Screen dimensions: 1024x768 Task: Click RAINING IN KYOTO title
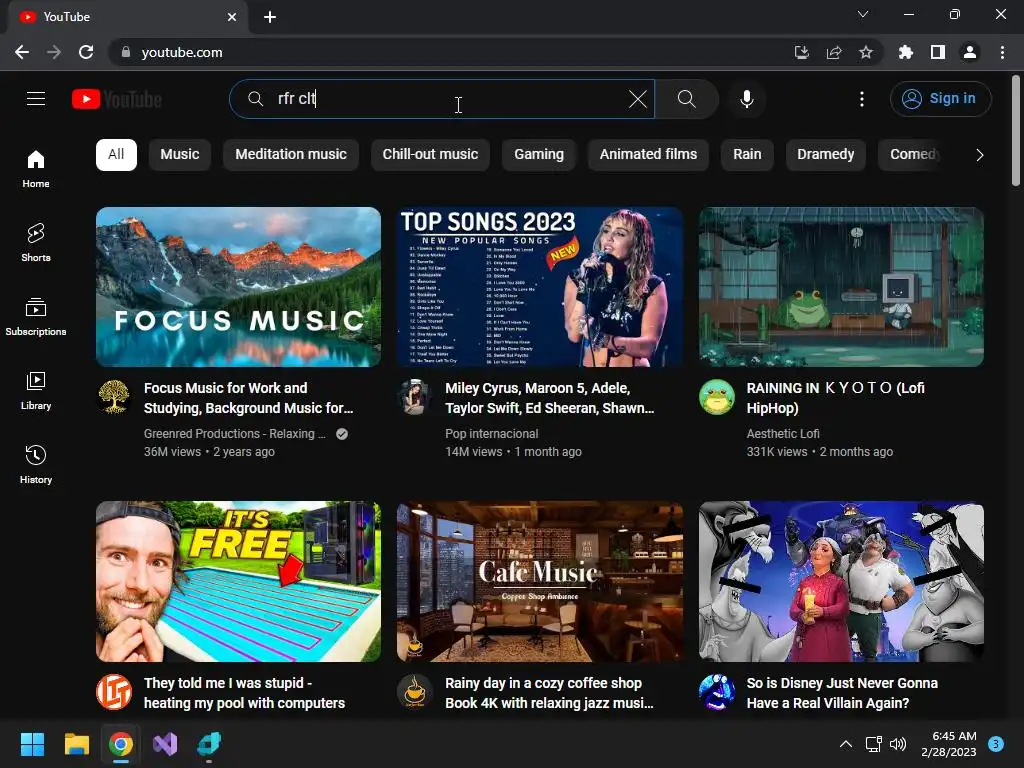tap(835, 398)
